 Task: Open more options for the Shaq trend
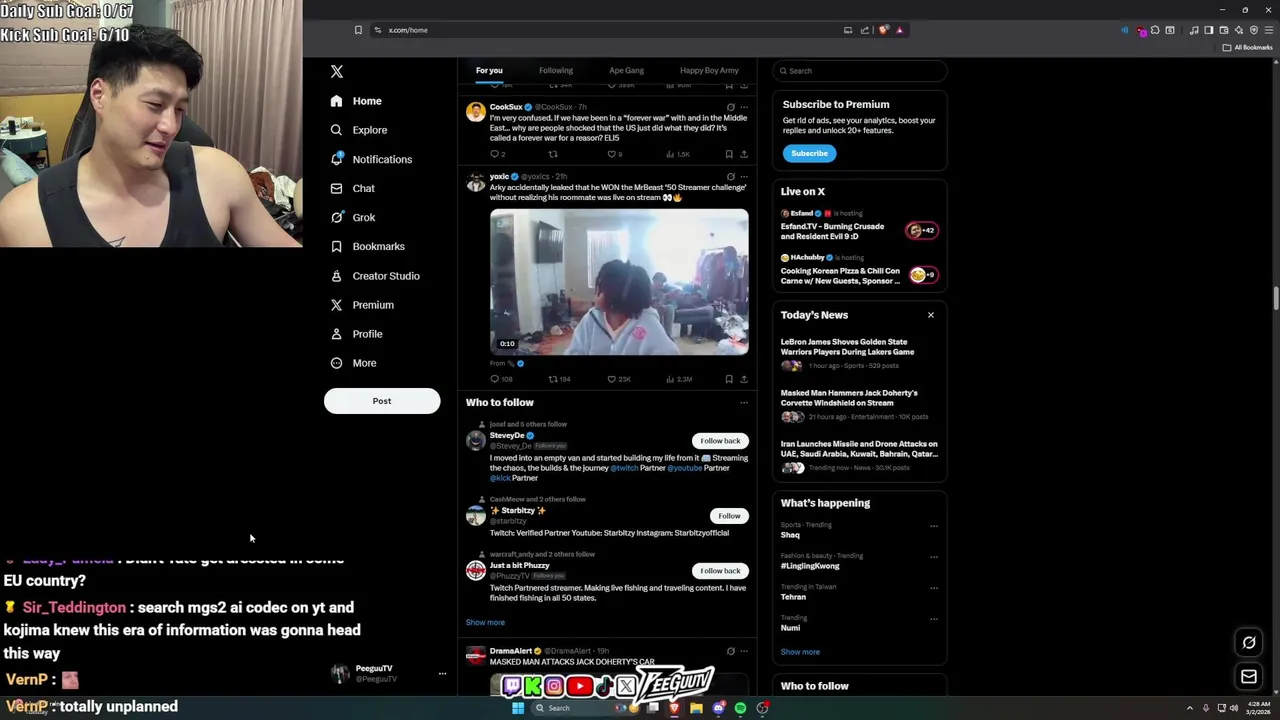point(934,526)
